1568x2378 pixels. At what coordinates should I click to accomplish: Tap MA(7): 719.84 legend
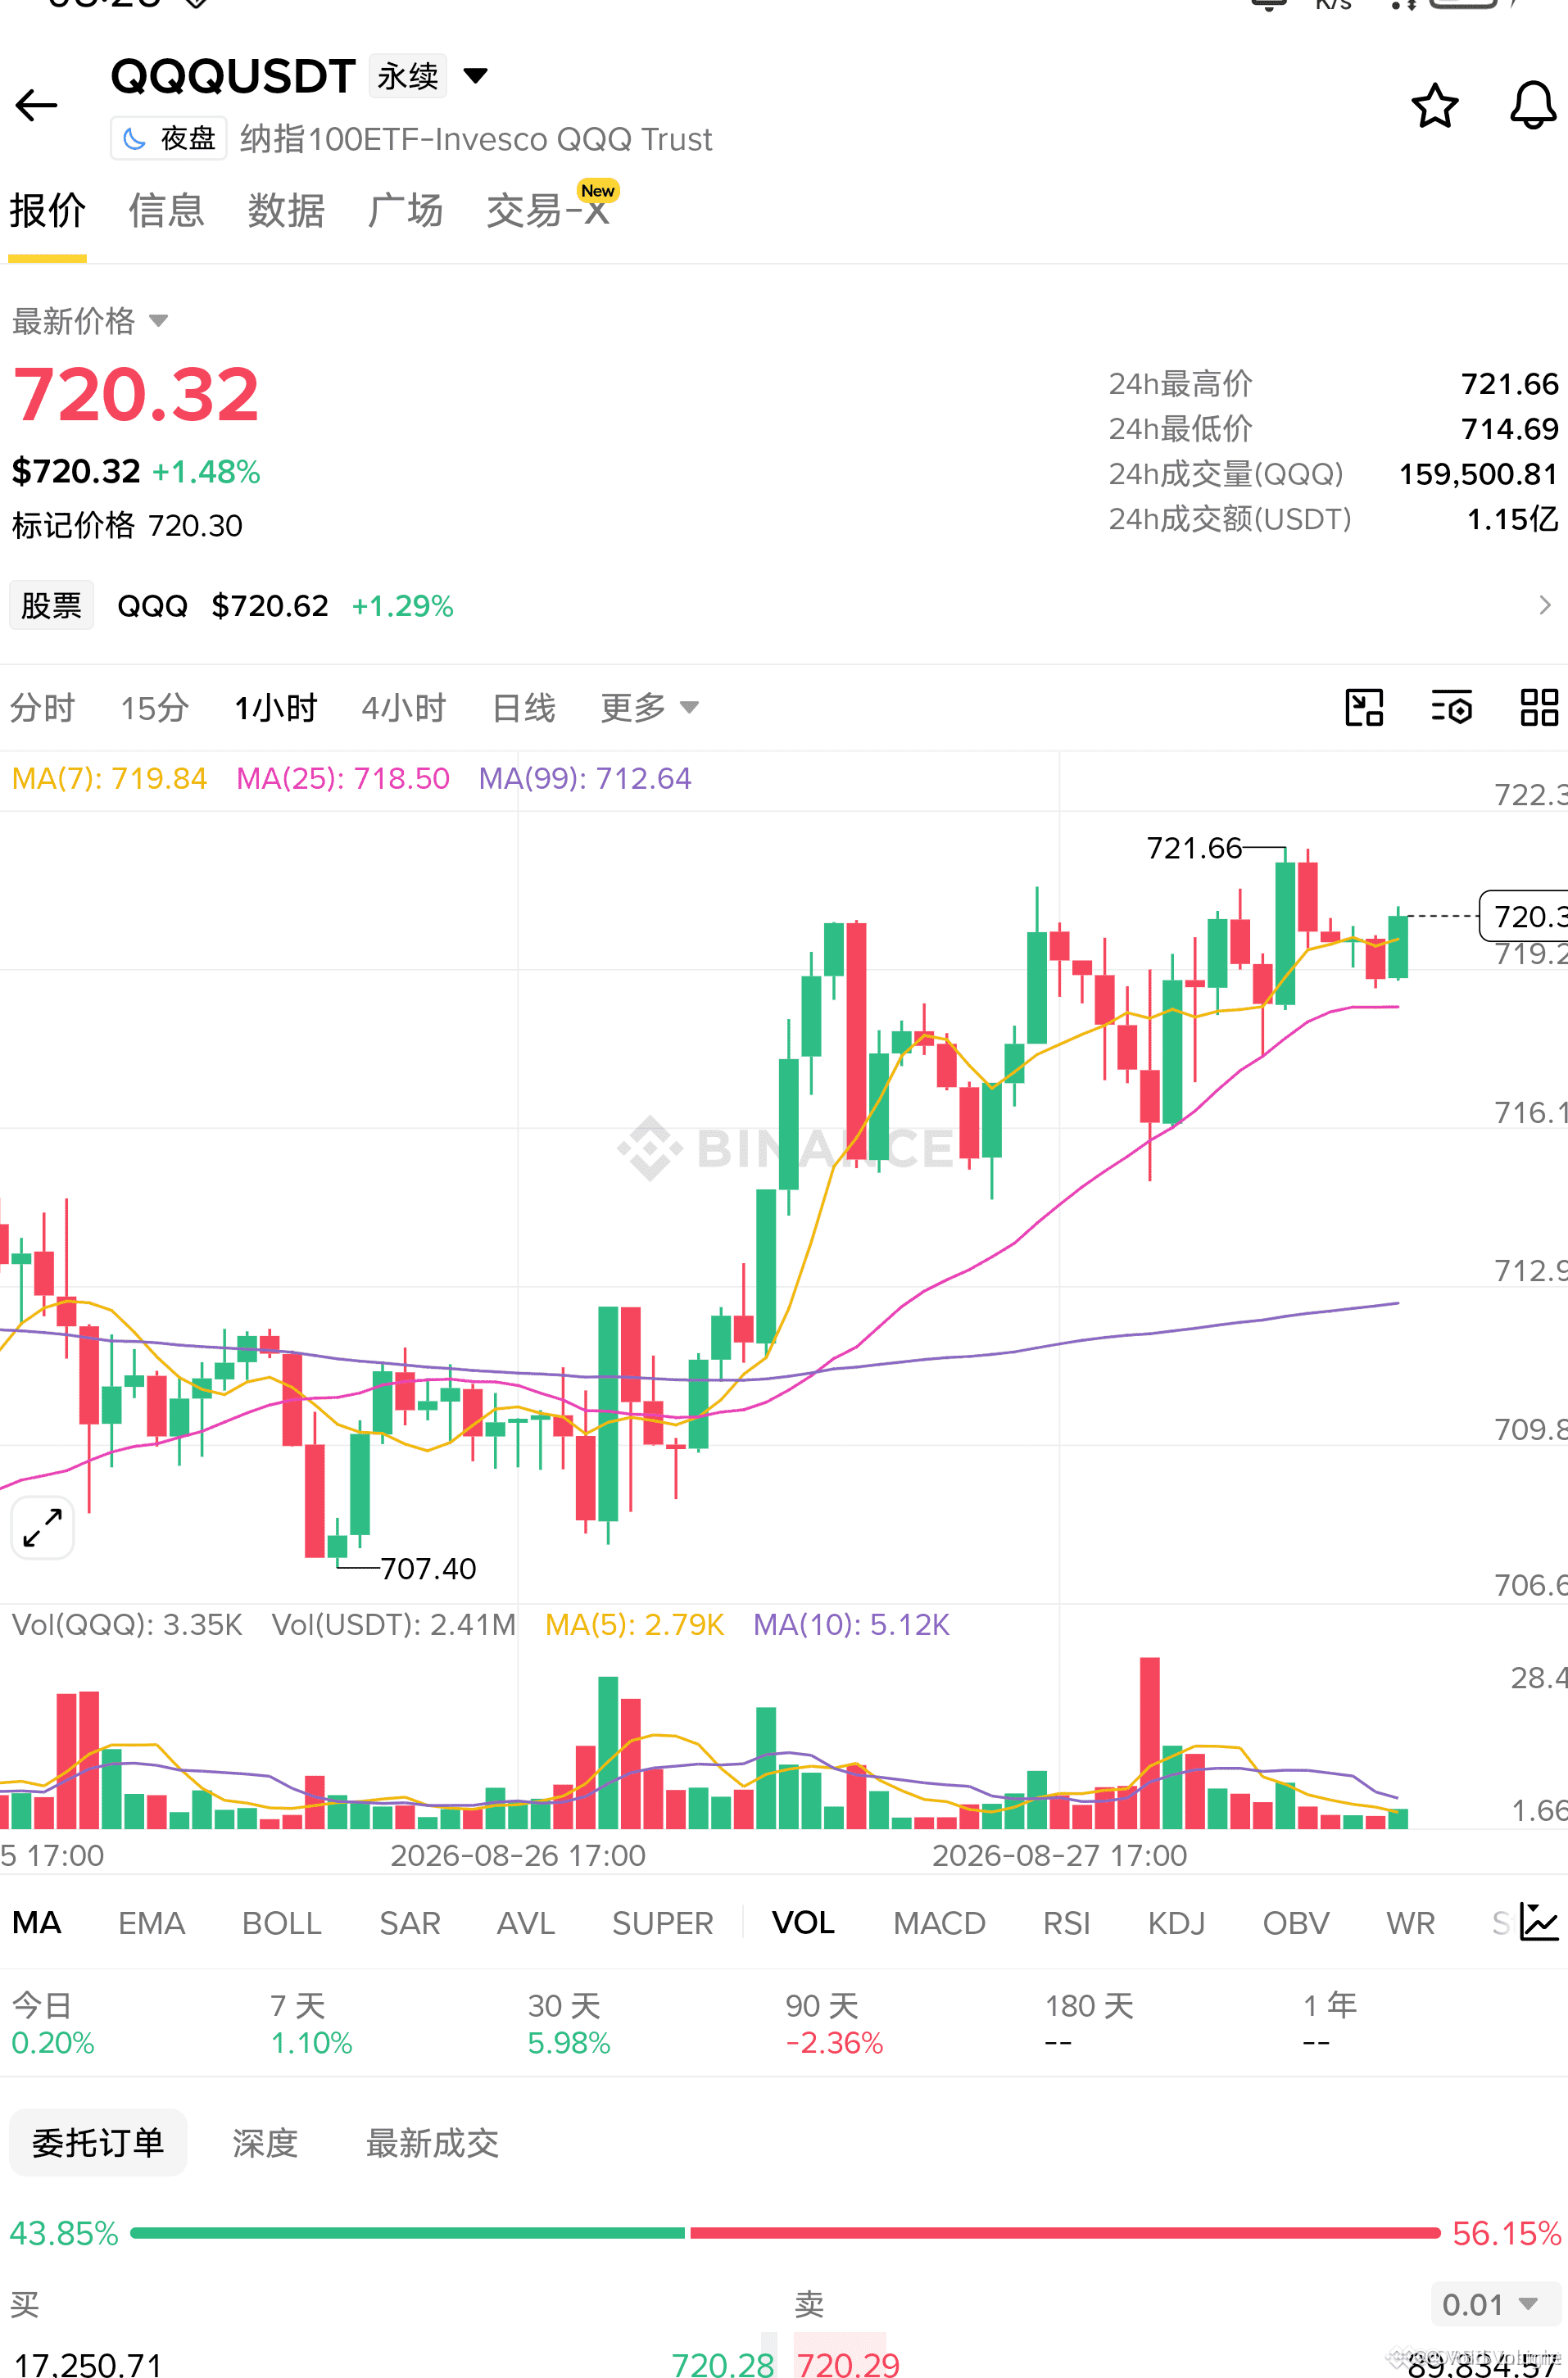pos(109,778)
